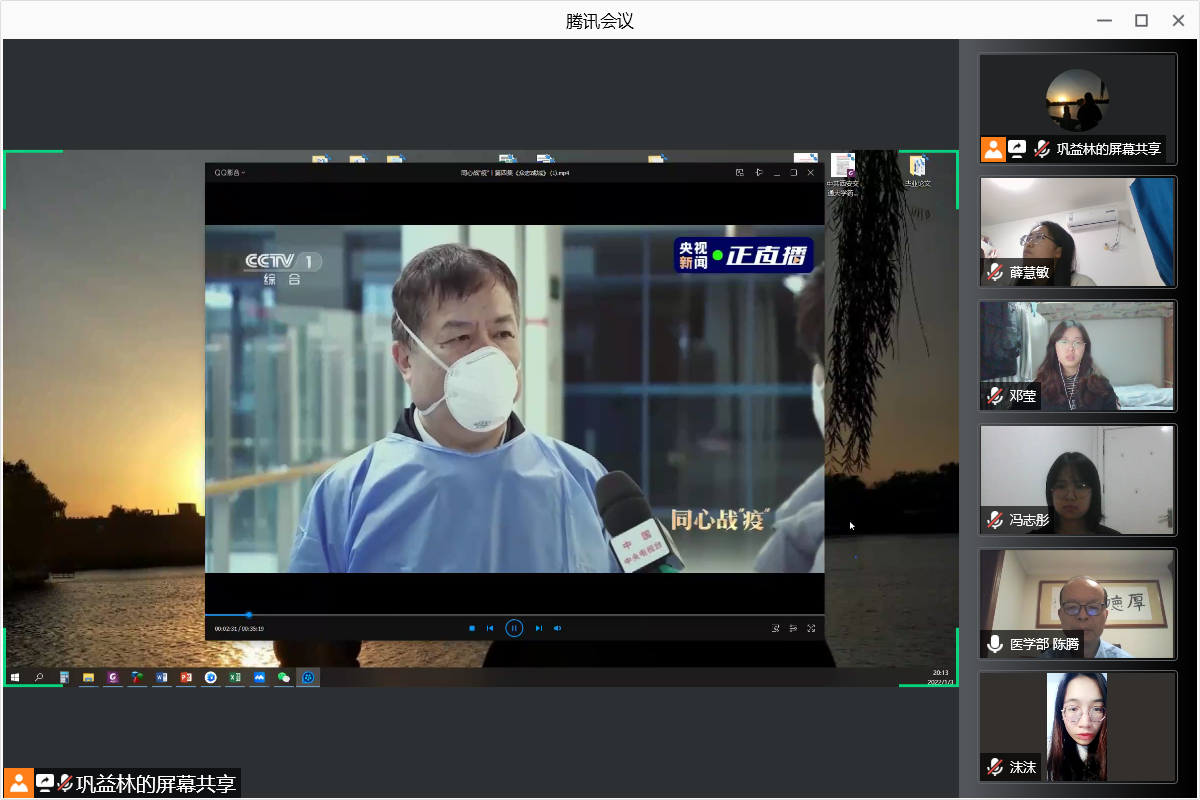Select 医学部 陈腾's video thumbnail
Screen dimensions: 1200x800
pos(1078,604)
